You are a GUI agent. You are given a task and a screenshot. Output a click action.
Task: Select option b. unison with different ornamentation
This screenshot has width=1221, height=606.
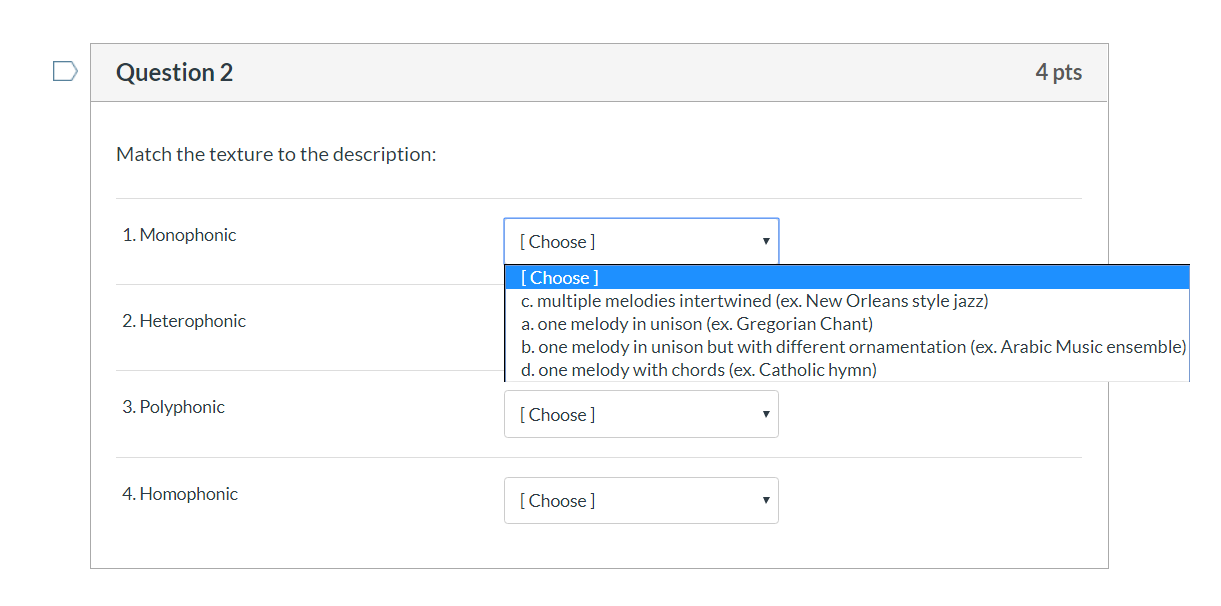[853, 347]
